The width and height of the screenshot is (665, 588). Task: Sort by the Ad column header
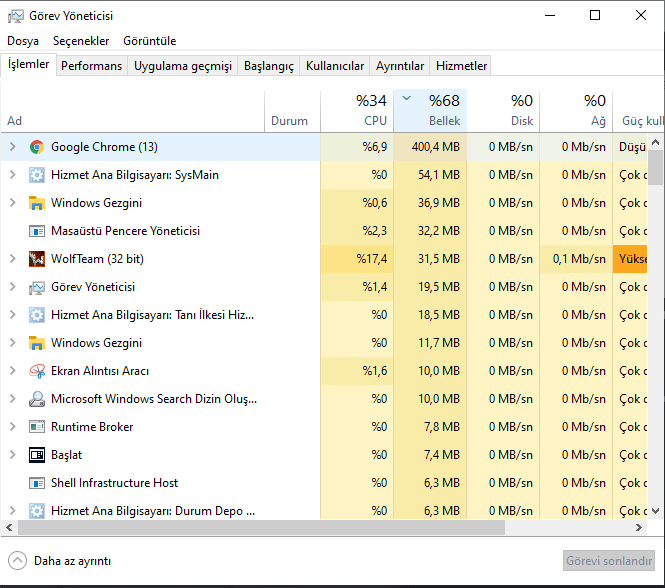(x=132, y=111)
